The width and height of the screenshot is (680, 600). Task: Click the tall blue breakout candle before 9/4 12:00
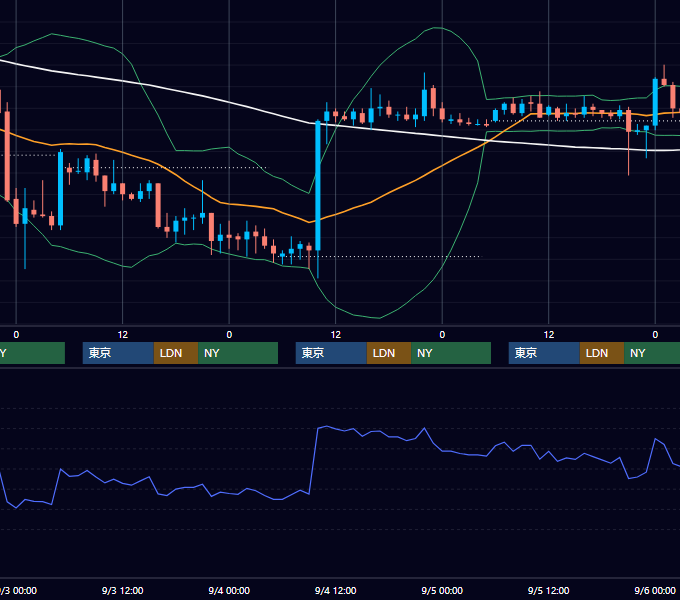[x=318, y=186]
